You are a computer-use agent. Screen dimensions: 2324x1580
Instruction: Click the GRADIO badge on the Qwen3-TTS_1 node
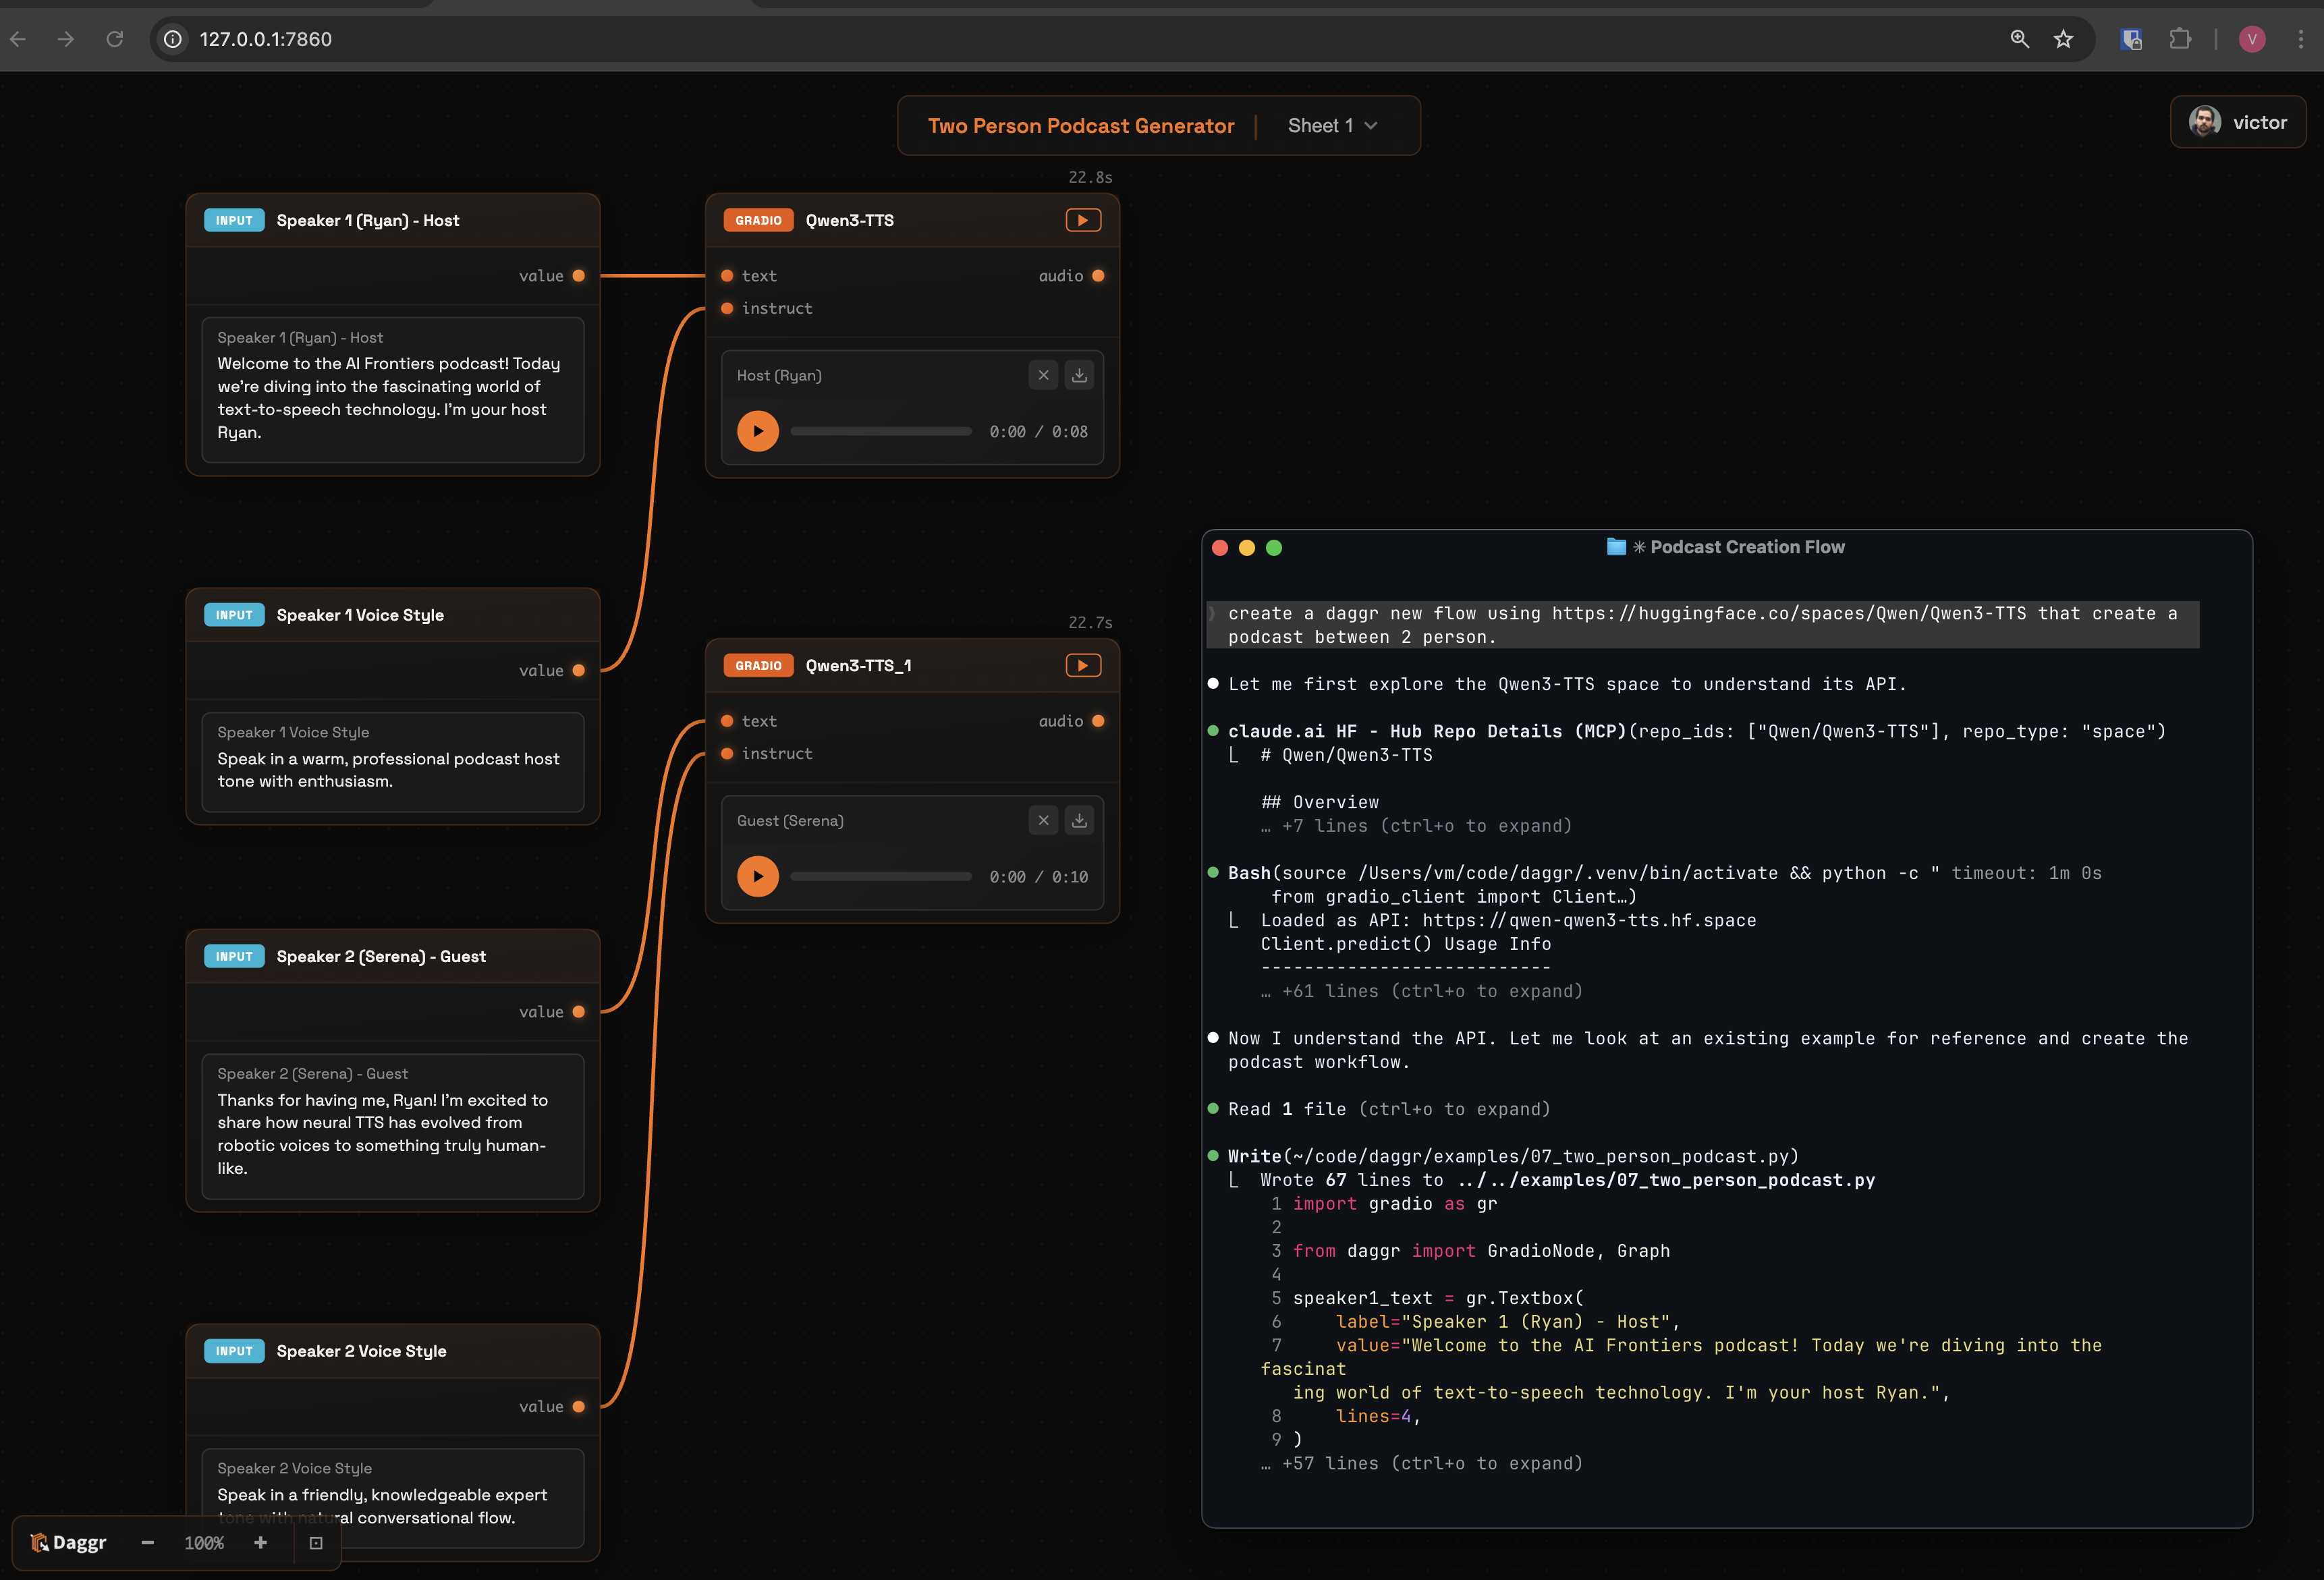click(x=758, y=665)
